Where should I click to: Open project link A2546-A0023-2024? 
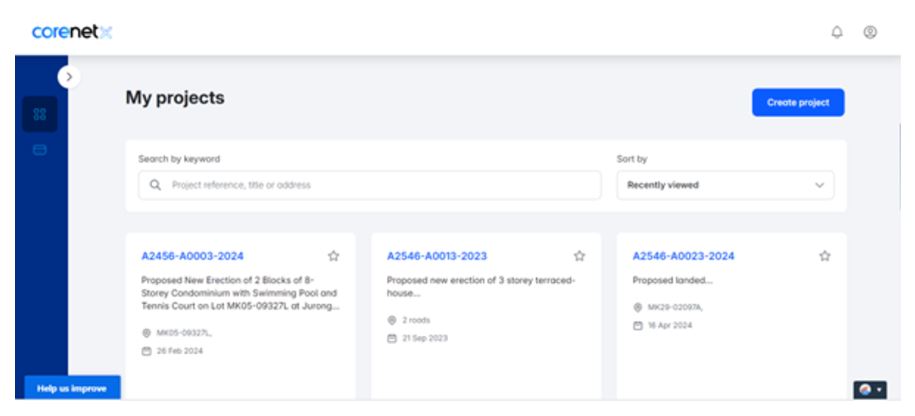click(683, 256)
